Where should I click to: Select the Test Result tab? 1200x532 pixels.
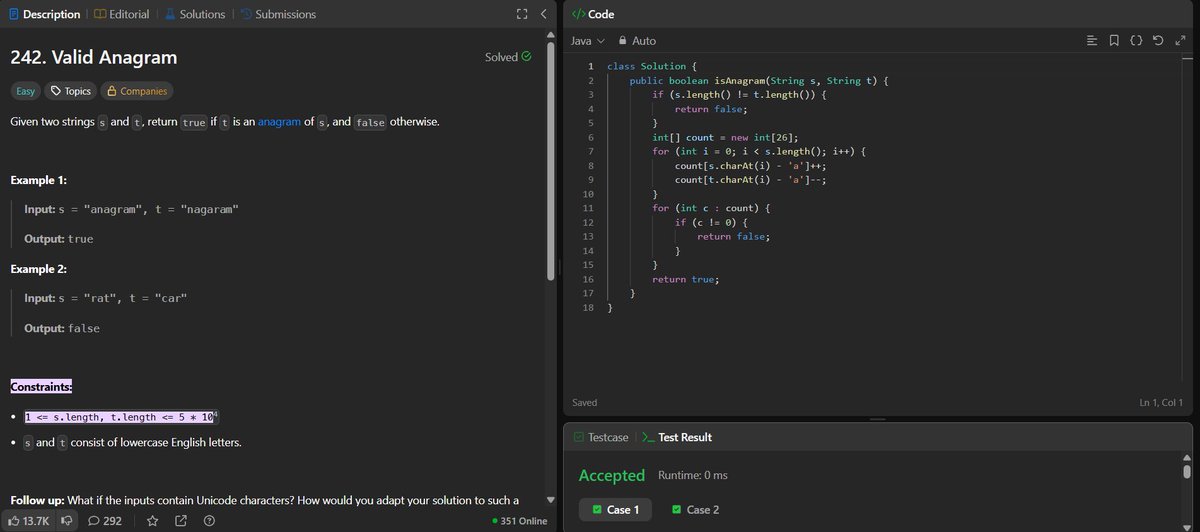point(677,437)
